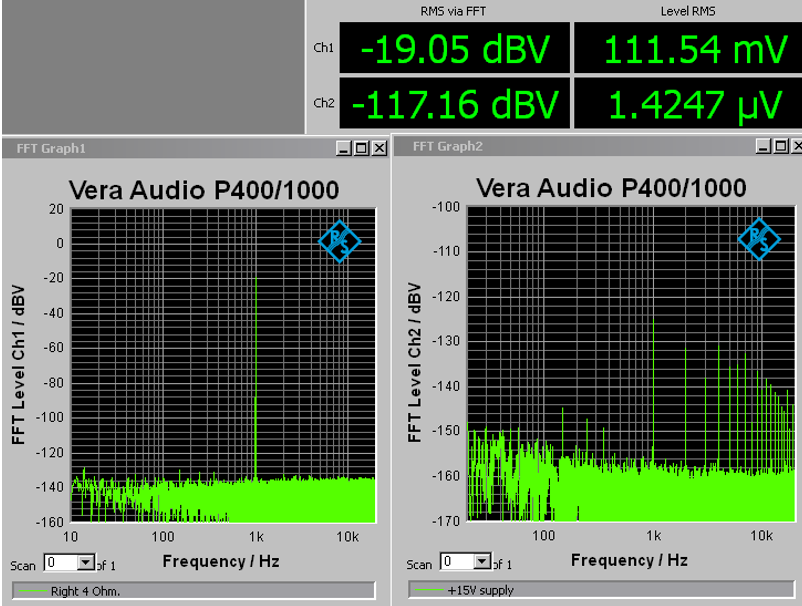Viewport: 802px width, 606px height.
Task: Click Ch2 RMS via FFT -117.16 dBV display
Action: 455,103
